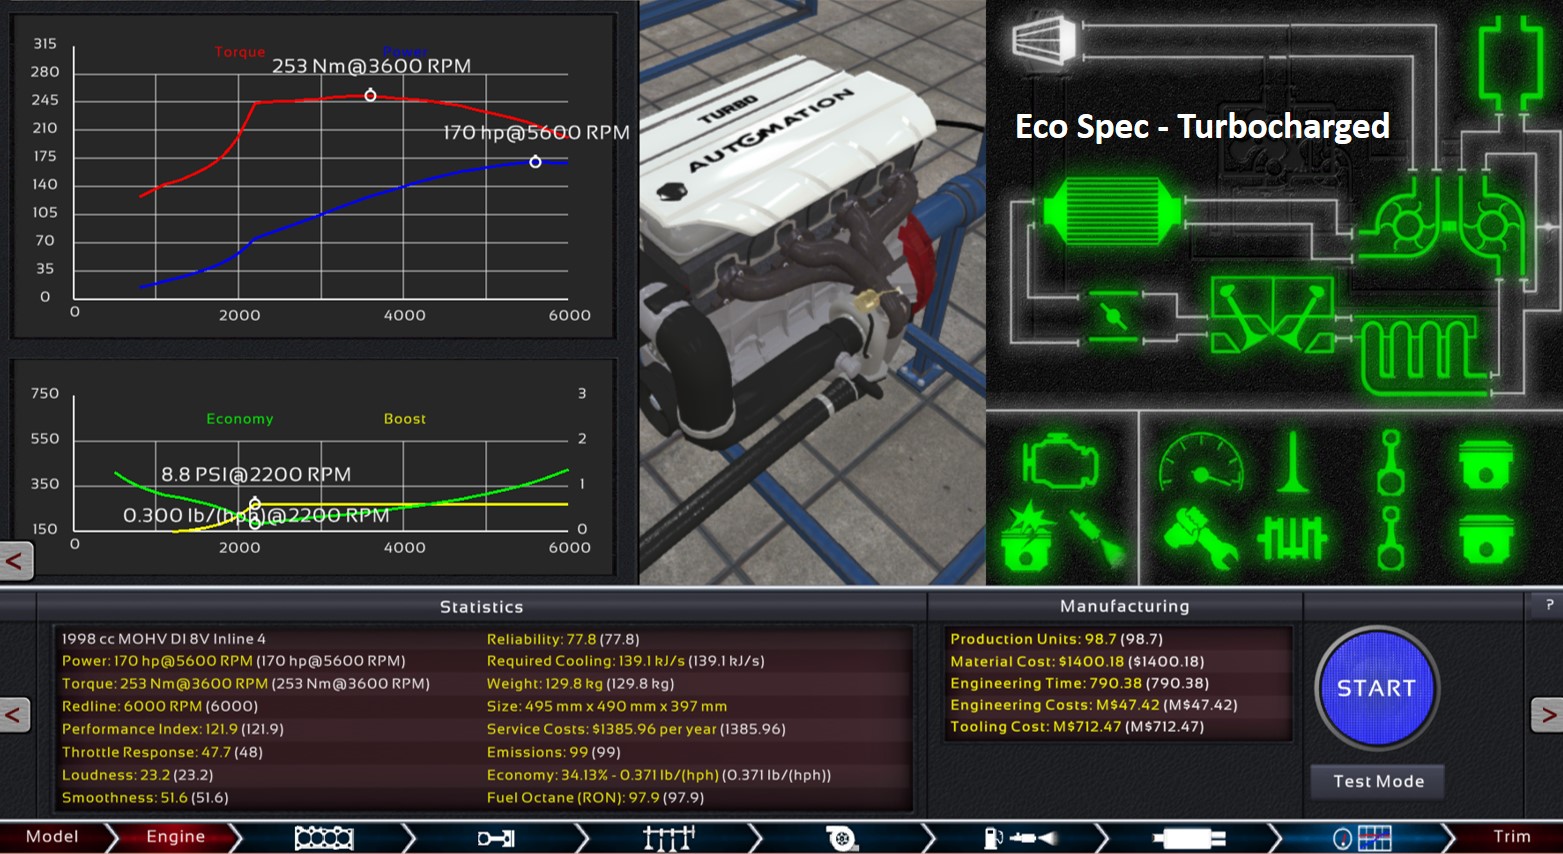Click the check engine warning icon
Screen dimensions: 1563x854
coord(1060,462)
